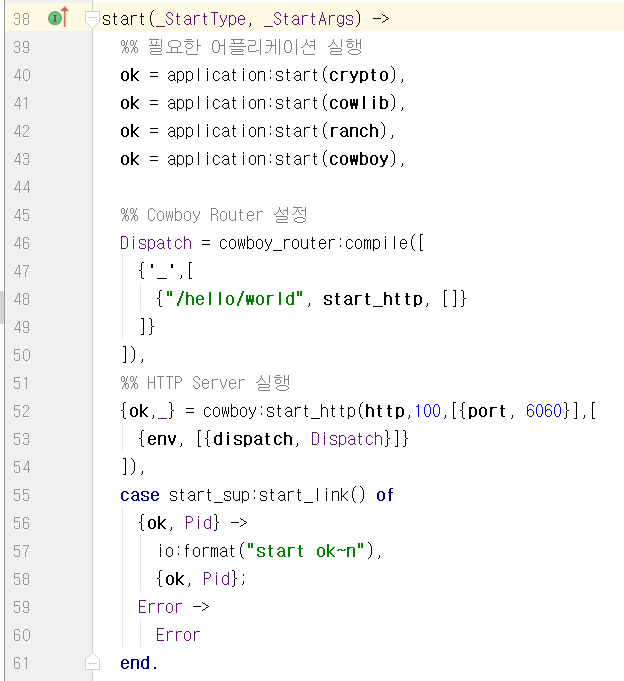This screenshot has width=624, height=681.
Task: Click line number 61 in the gutter
Action: 21,663
